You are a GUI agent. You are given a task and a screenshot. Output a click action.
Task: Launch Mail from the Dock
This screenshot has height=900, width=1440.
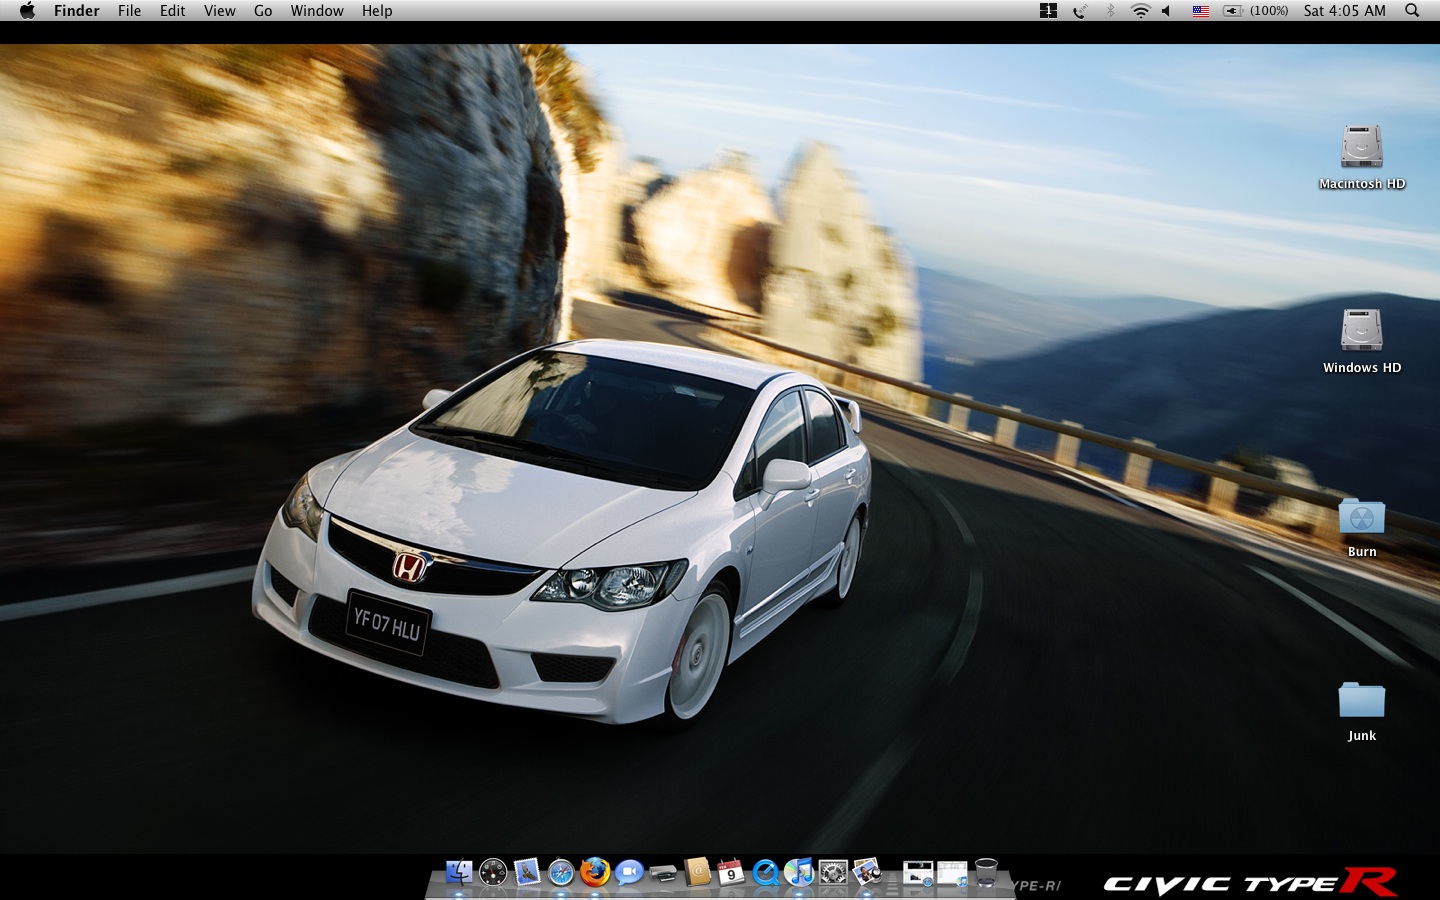click(x=527, y=872)
